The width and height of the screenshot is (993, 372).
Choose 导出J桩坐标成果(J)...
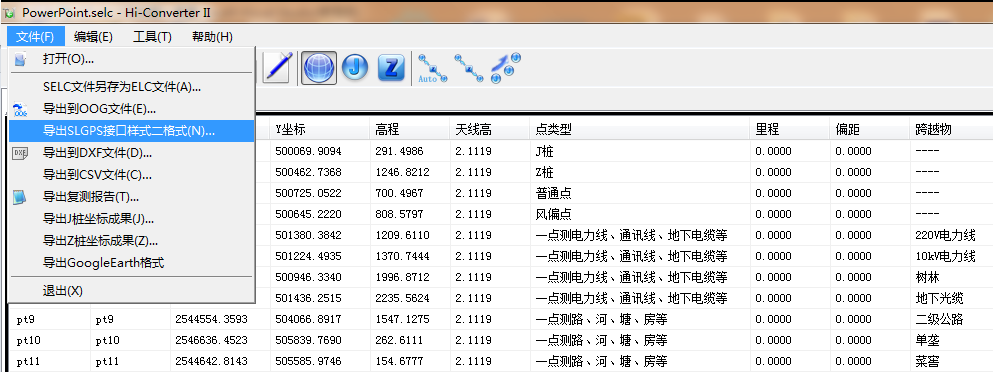pos(132,219)
